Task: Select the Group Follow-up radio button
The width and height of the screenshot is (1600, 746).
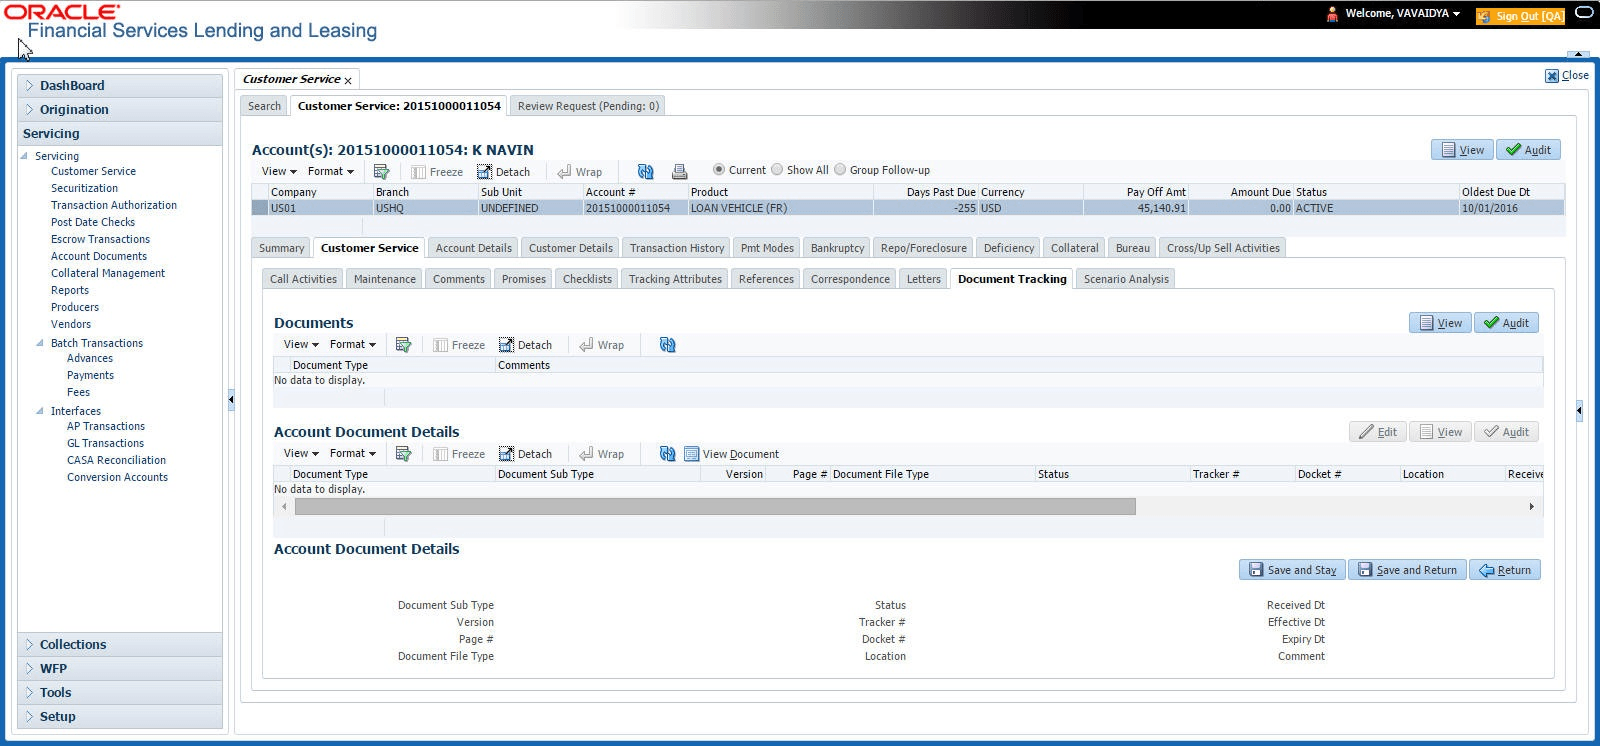Action: coord(840,170)
